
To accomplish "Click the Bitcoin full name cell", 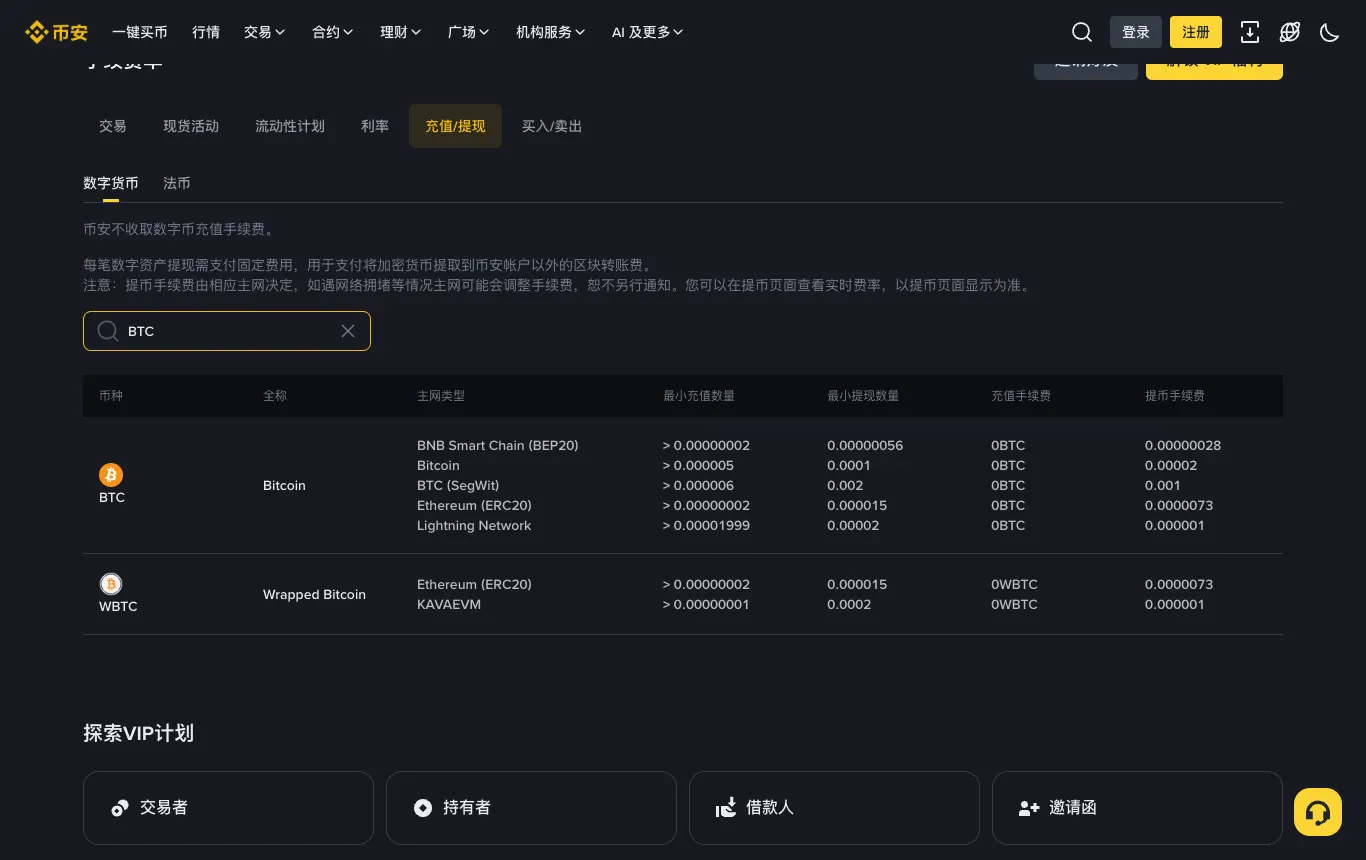I will click(x=284, y=485).
